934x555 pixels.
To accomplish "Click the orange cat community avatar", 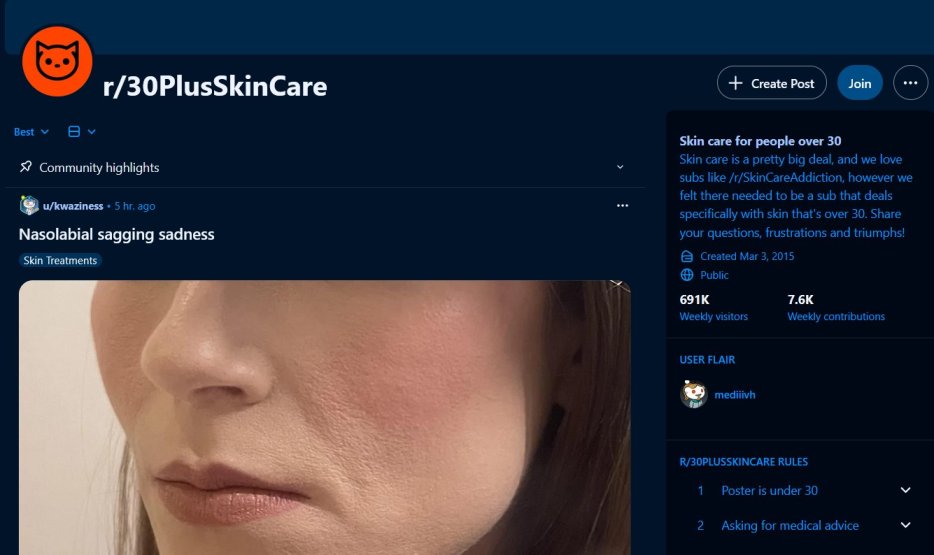I will [x=57, y=61].
